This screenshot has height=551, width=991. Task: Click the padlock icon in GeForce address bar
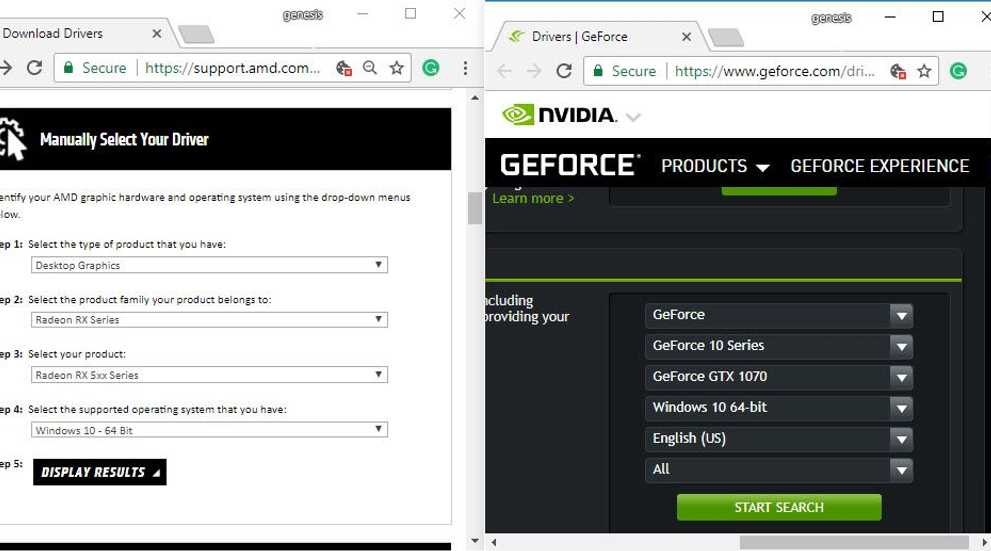click(597, 71)
